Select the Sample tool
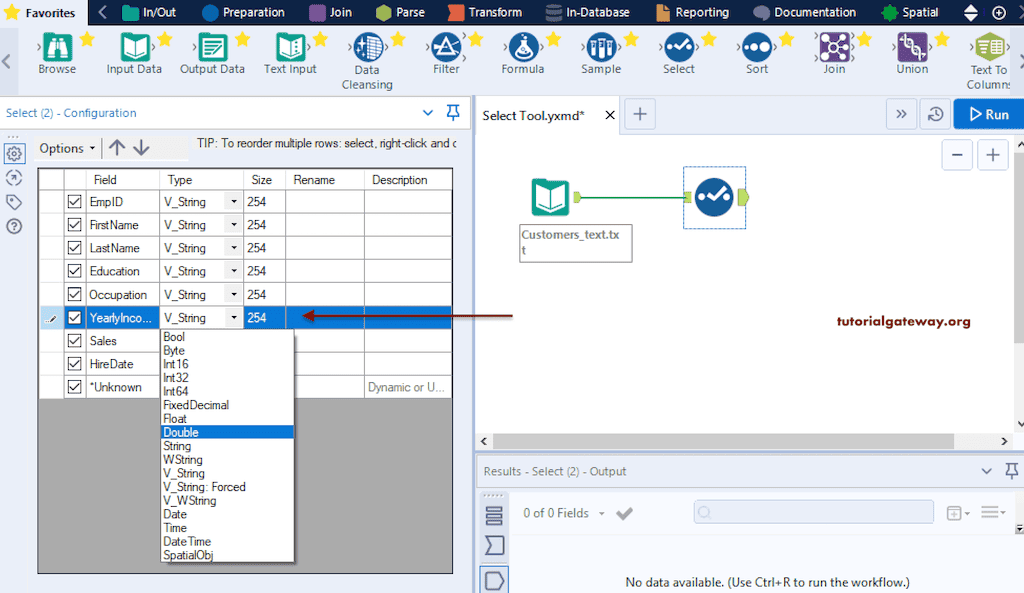The width and height of the screenshot is (1024, 593). pos(601,47)
